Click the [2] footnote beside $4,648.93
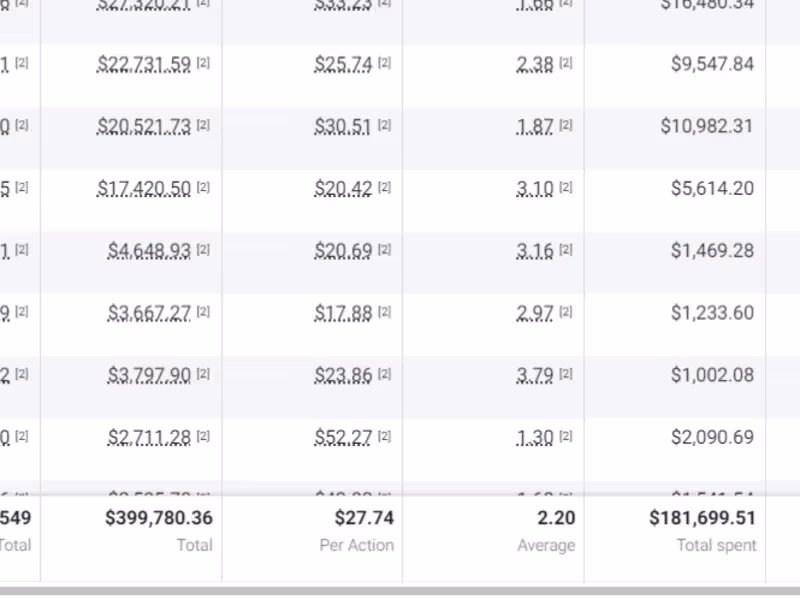This screenshot has height=600, width=800. tap(203, 250)
